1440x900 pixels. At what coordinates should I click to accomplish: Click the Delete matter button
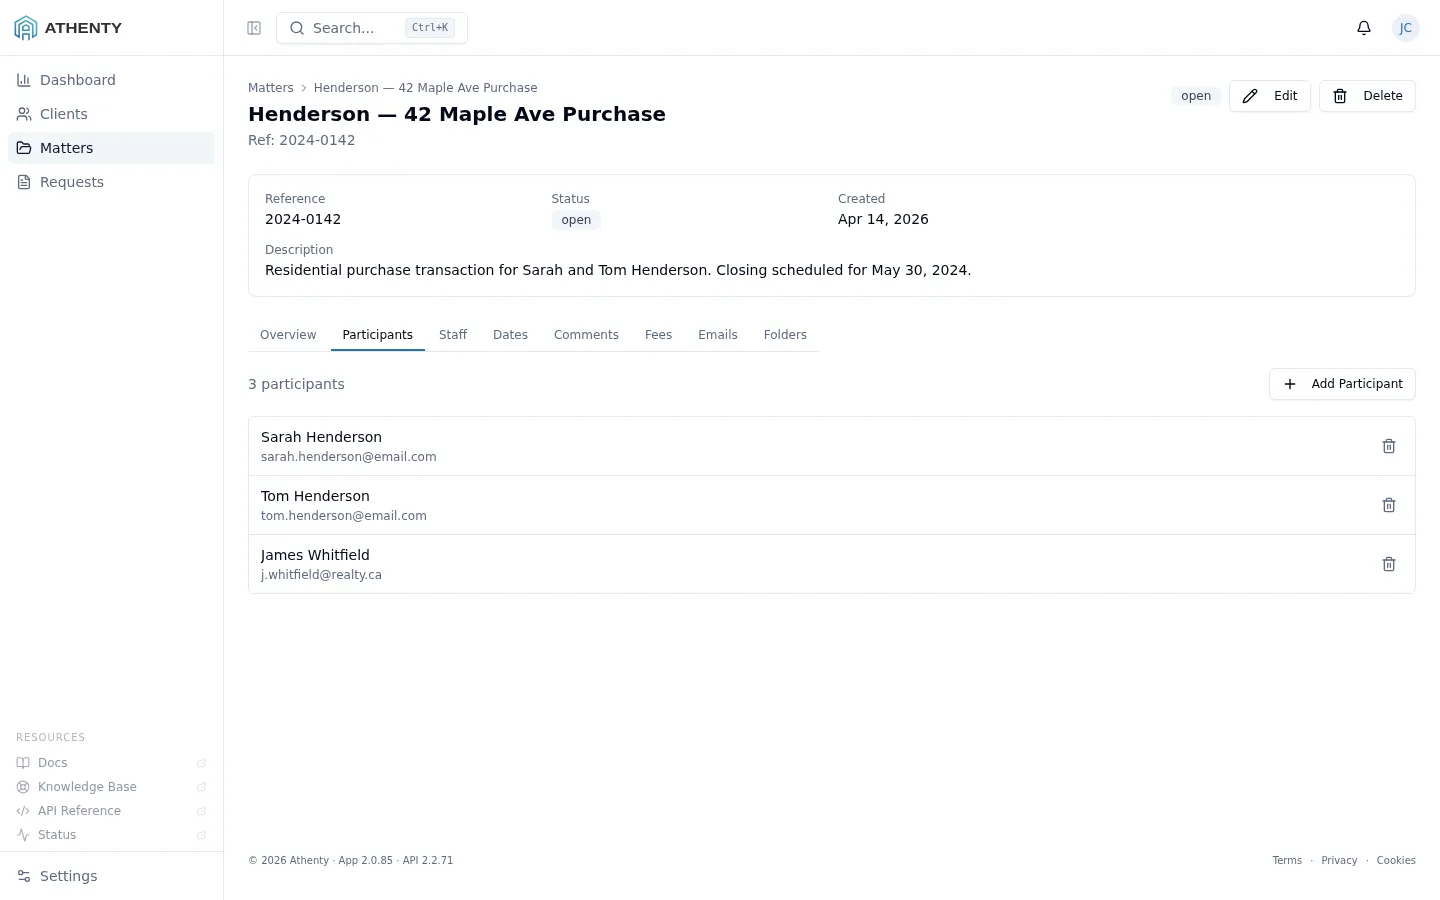tap(1367, 96)
